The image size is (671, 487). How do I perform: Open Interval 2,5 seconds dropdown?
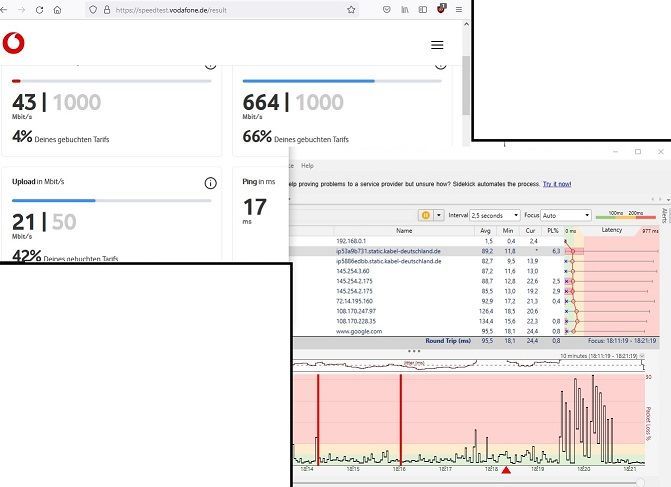(x=495, y=215)
